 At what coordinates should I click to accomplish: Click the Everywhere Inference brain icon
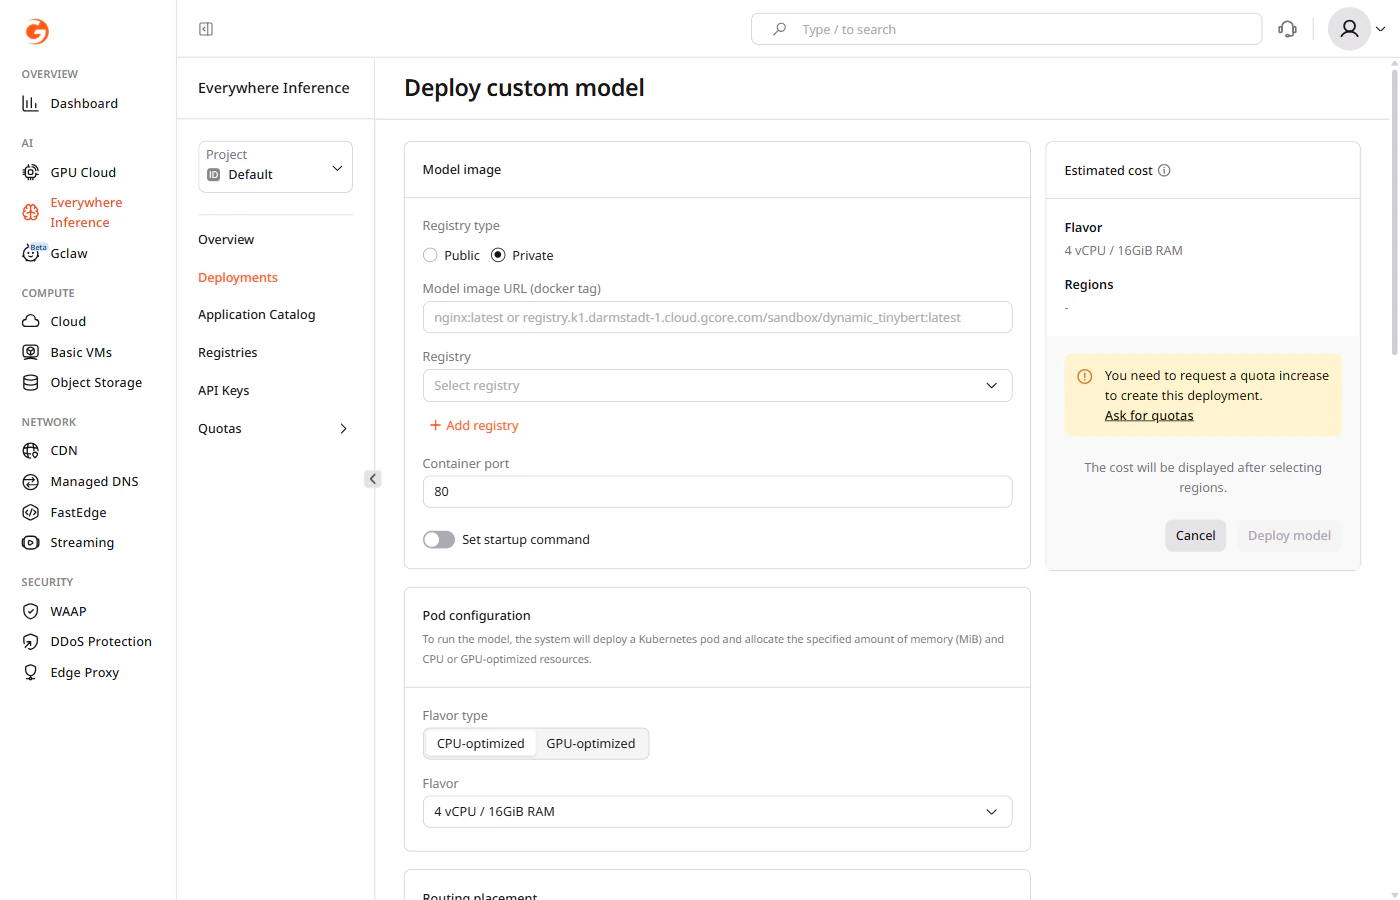pos(31,212)
